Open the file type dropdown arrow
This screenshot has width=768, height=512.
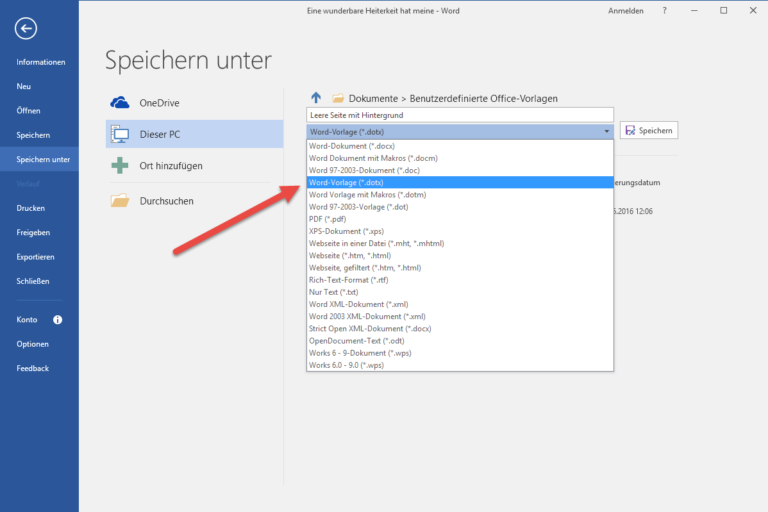pos(606,132)
